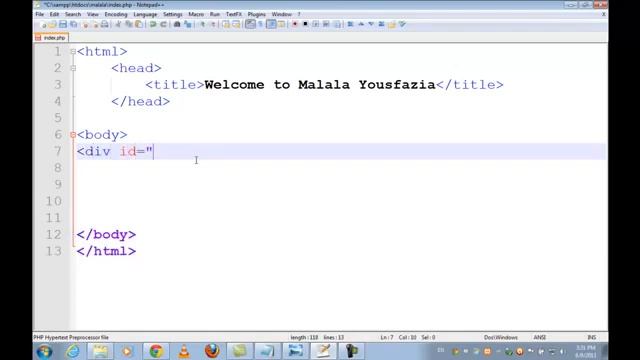Save the current recorded macro icon
This screenshot has height=360, width=640.
pos(337,24)
